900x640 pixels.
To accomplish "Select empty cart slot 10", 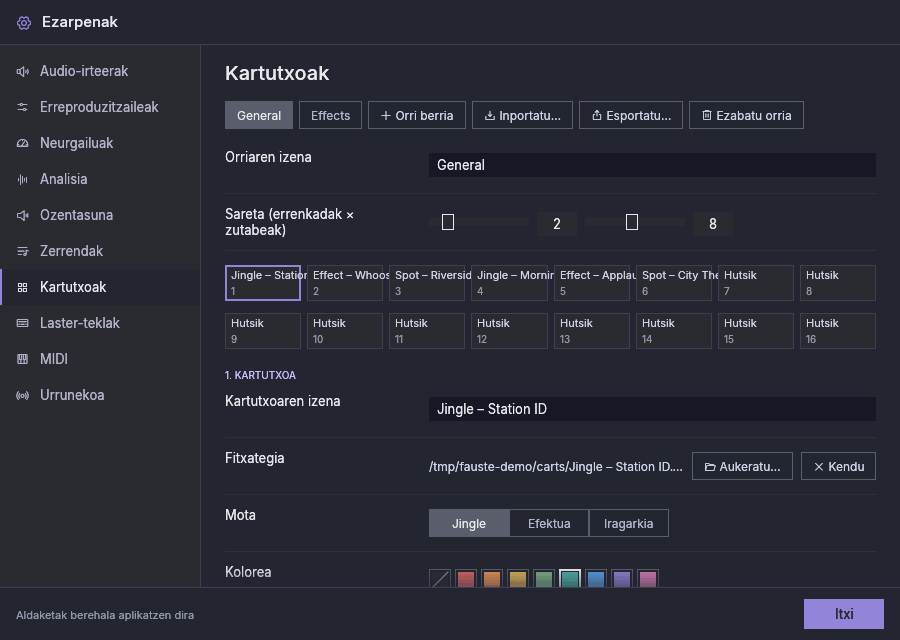I will point(345,331).
